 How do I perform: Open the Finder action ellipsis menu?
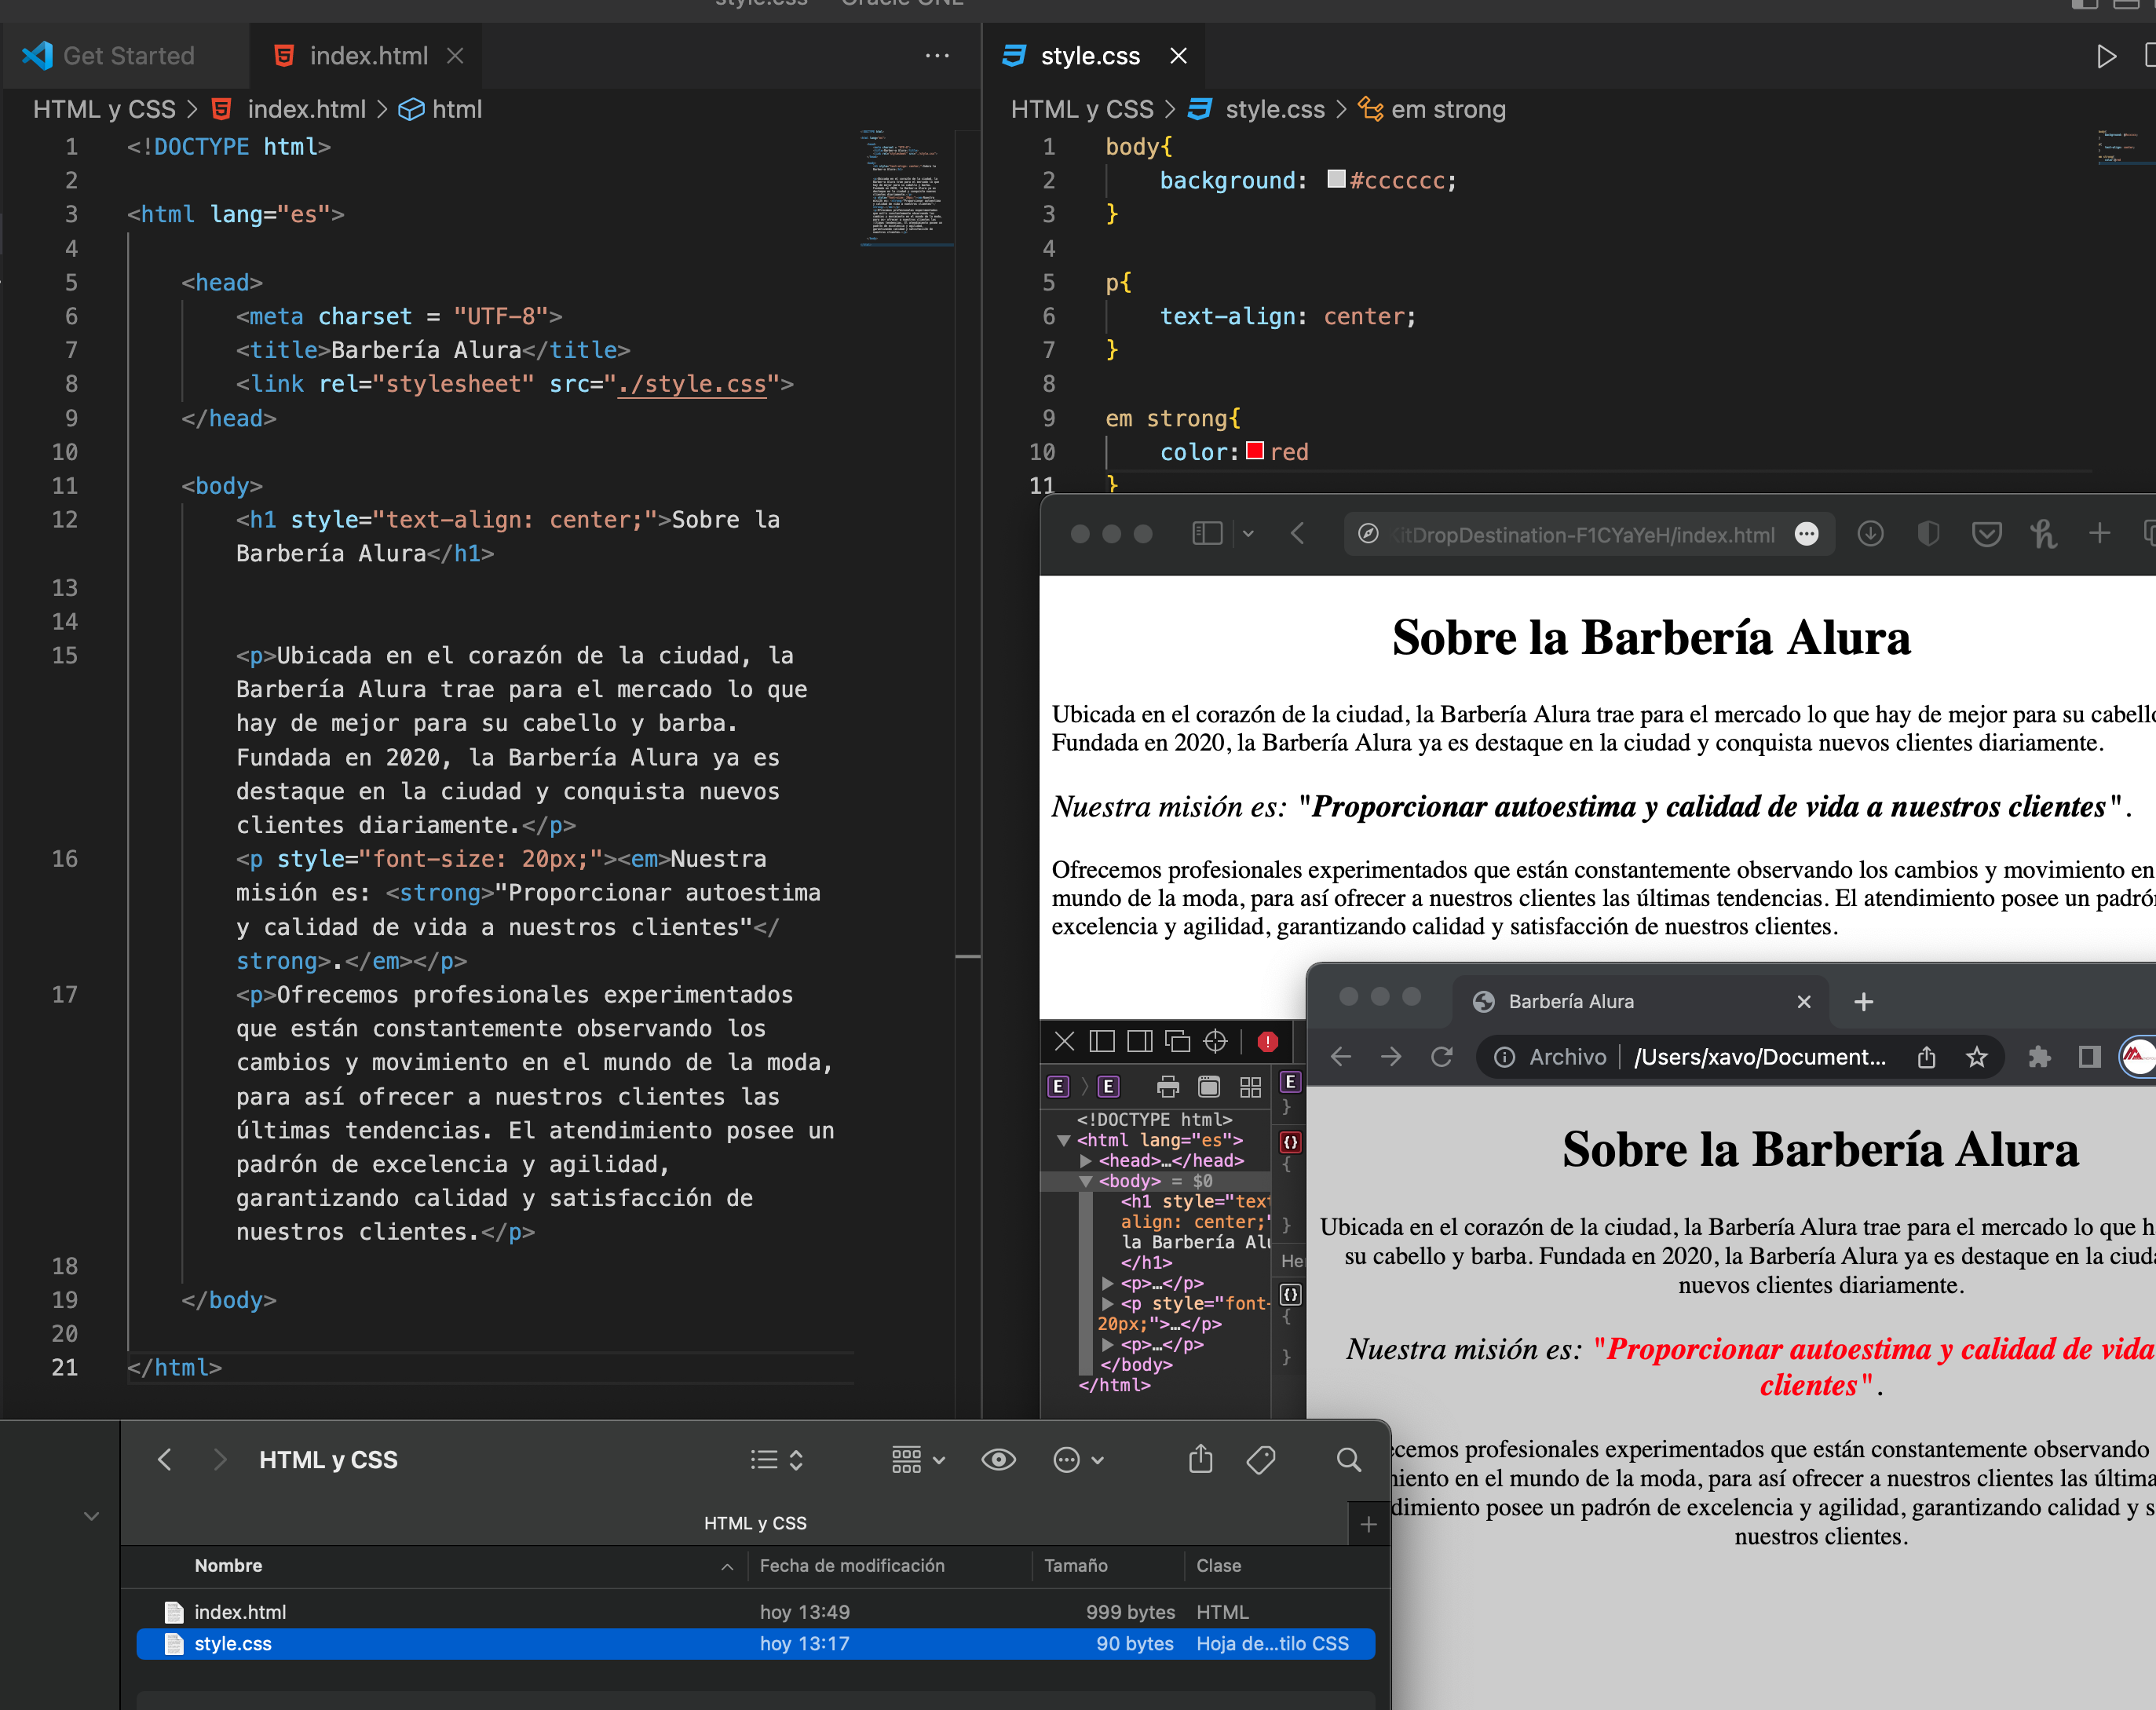[1078, 1459]
